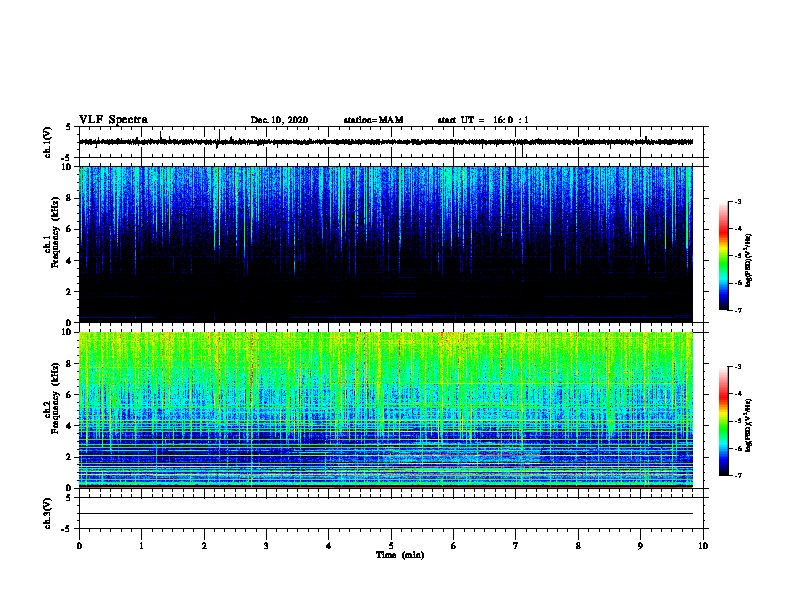Click the "10" frequency tick of ch.2 spectrogram
The height and width of the screenshot is (612, 792).
[67, 332]
